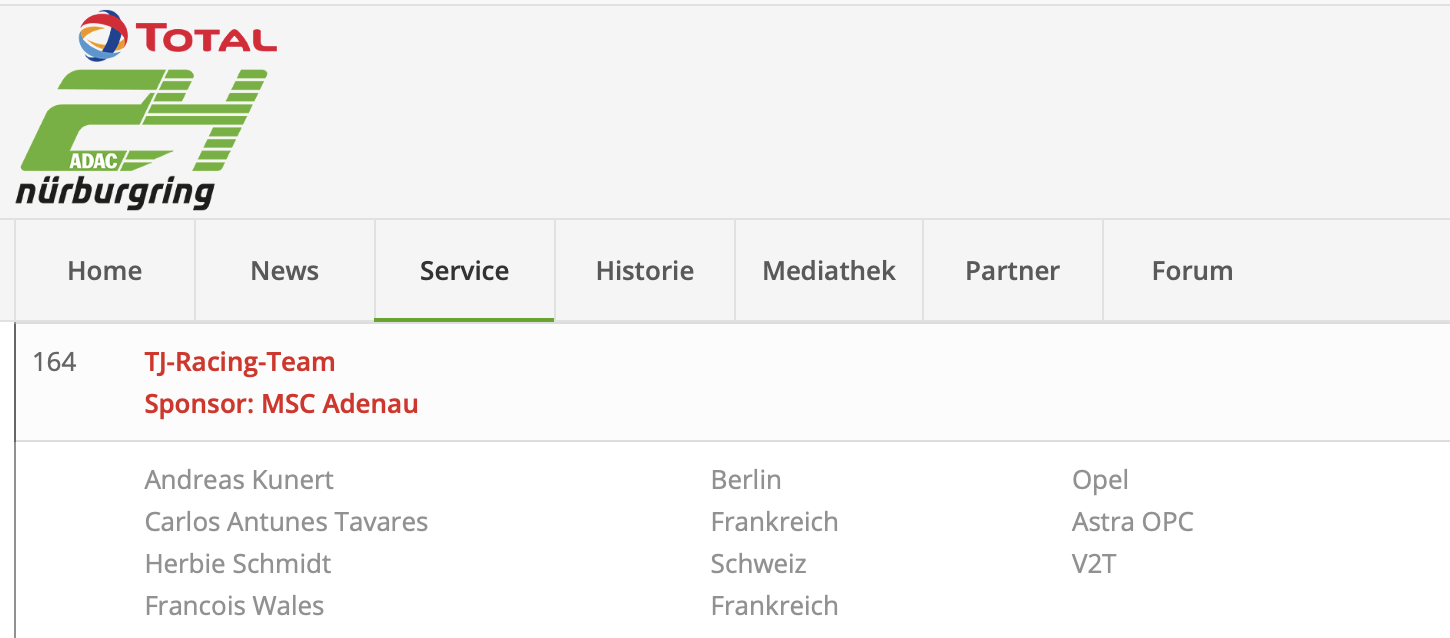Navigate to the Mediathek page
The image size is (1450, 638).
[829, 271]
